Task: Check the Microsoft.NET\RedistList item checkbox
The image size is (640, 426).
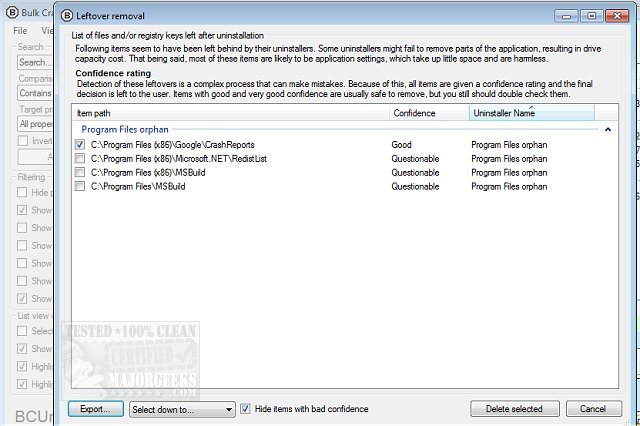Action: 80,159
